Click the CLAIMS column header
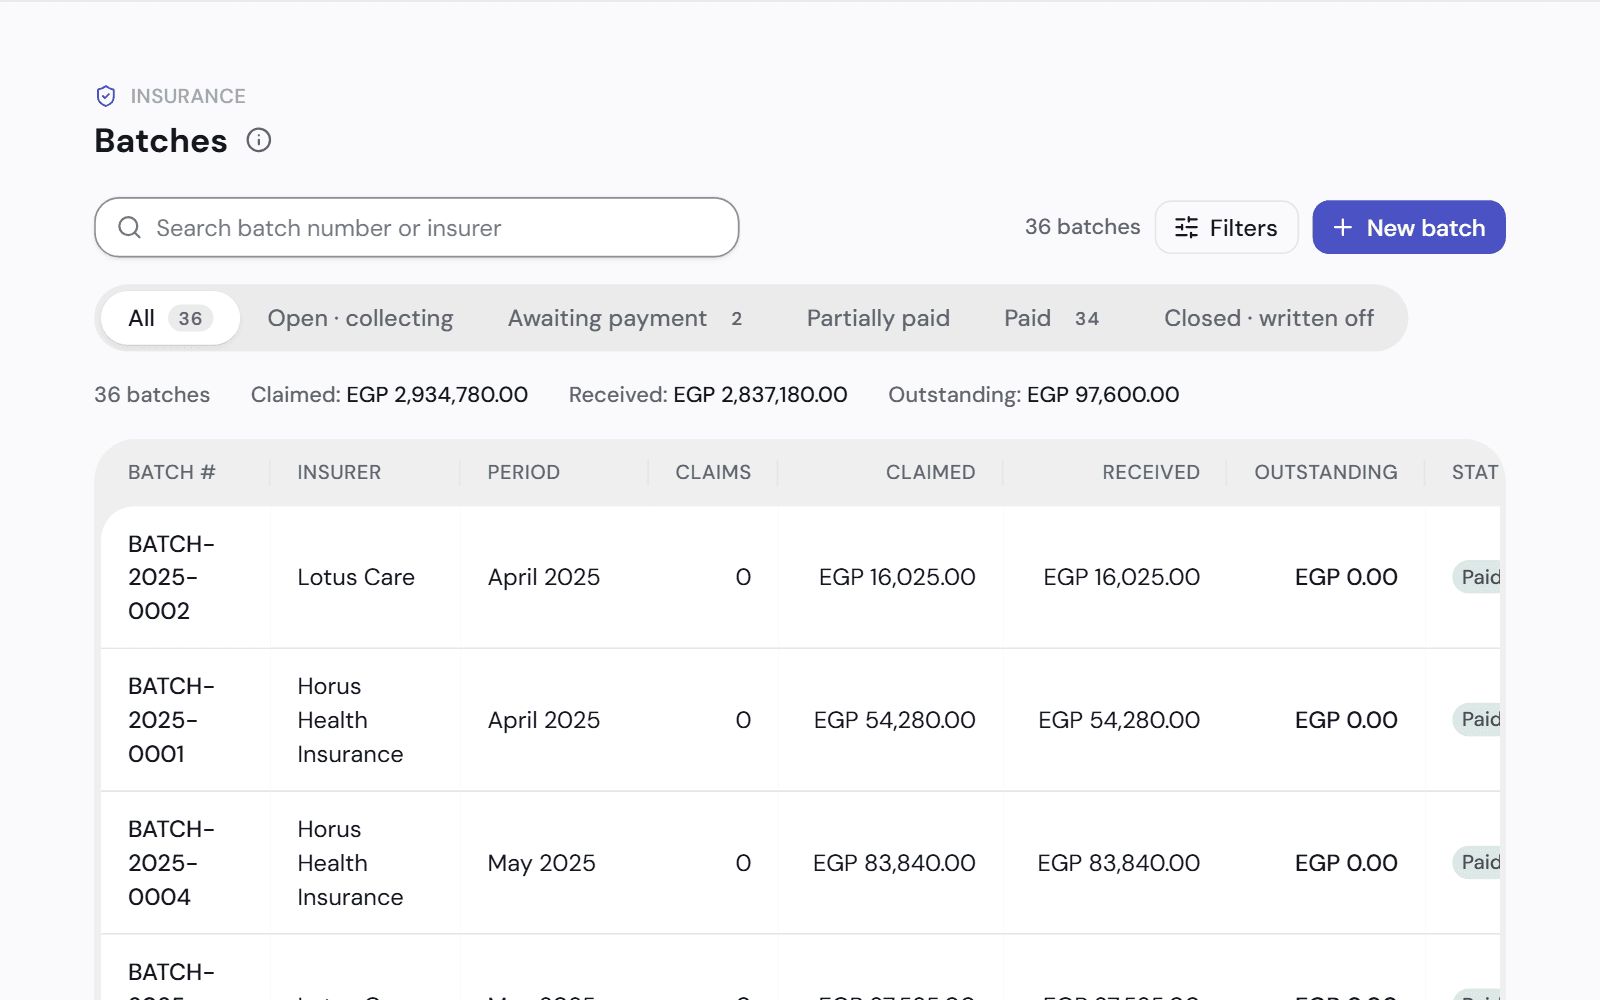The width and height of the screenshot is (1600, 1000). point(713,472)
